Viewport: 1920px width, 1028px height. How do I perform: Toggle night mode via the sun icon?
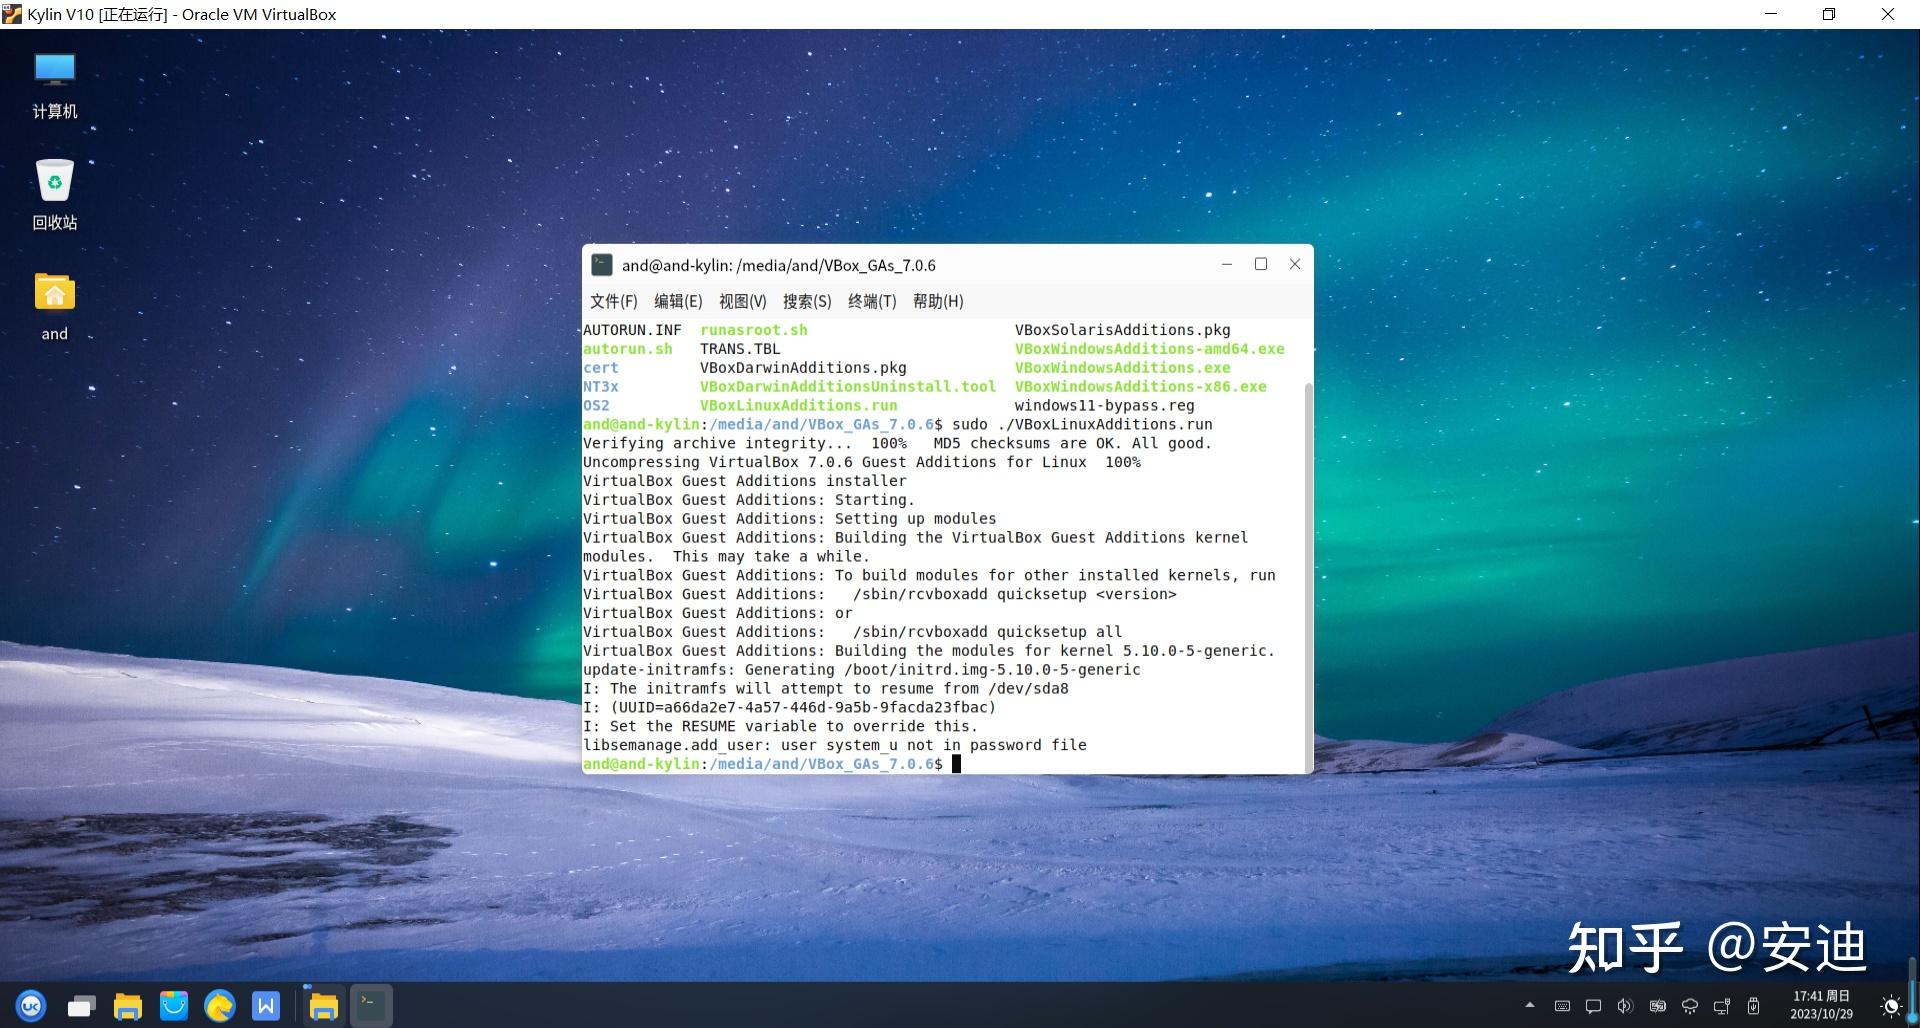point(1890,1006)
